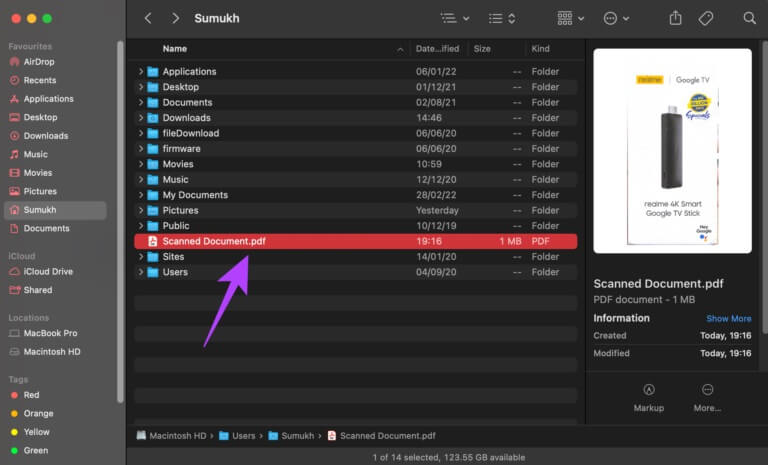Expand the firmware folder
Viewport: 768px width, 465px height.
tap(141, 149)
